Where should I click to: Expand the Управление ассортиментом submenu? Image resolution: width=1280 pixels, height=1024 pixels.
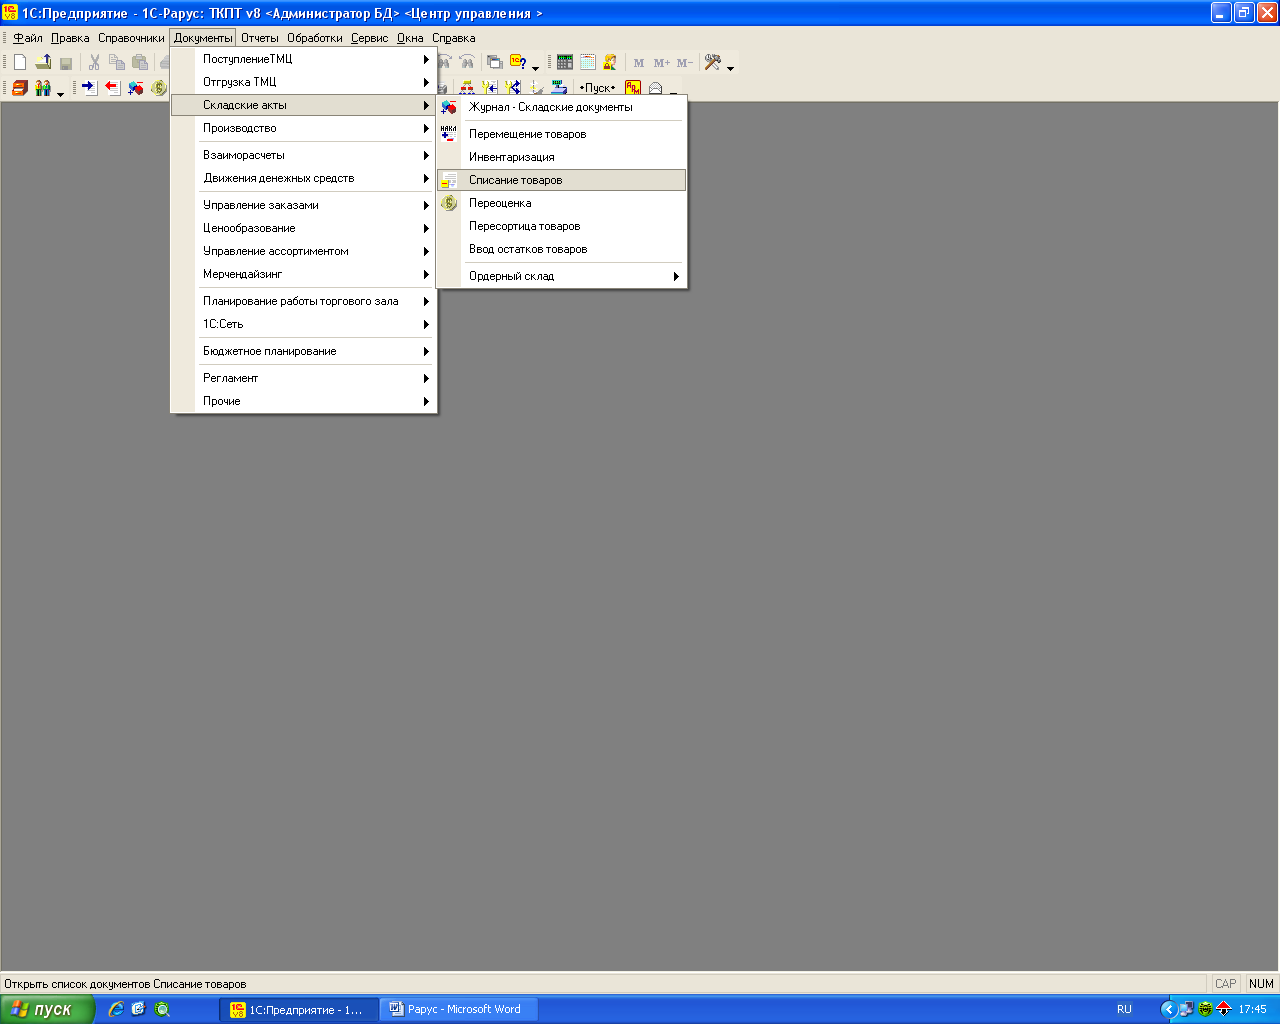(304, 251)
